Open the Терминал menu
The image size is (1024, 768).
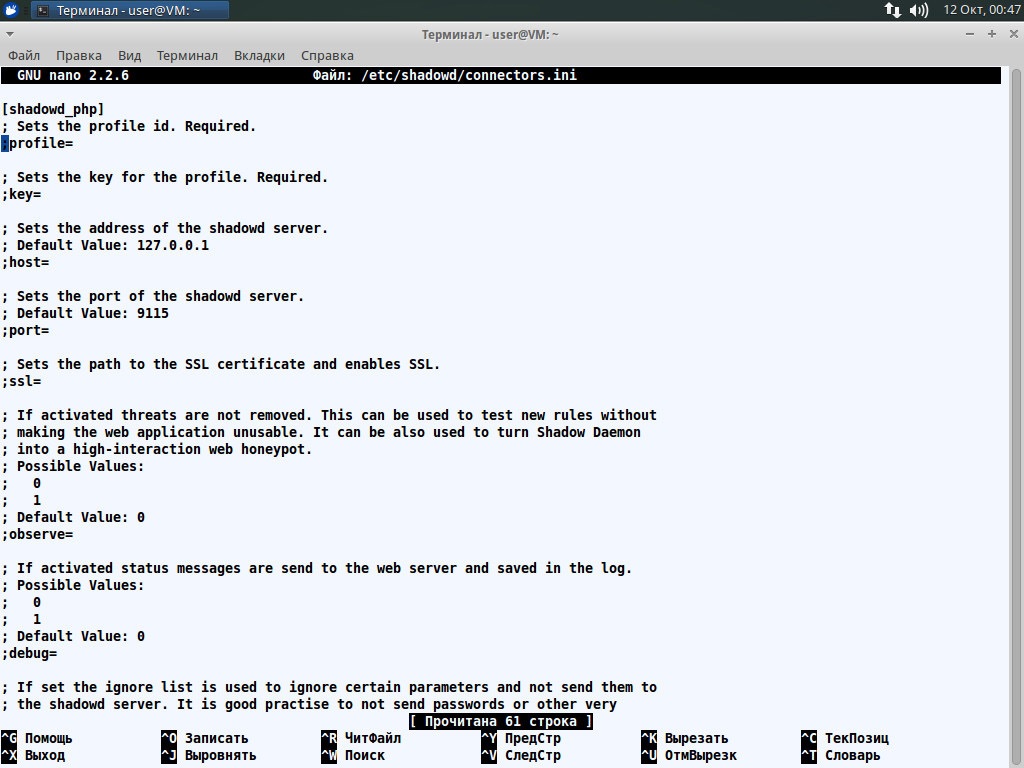187,56
